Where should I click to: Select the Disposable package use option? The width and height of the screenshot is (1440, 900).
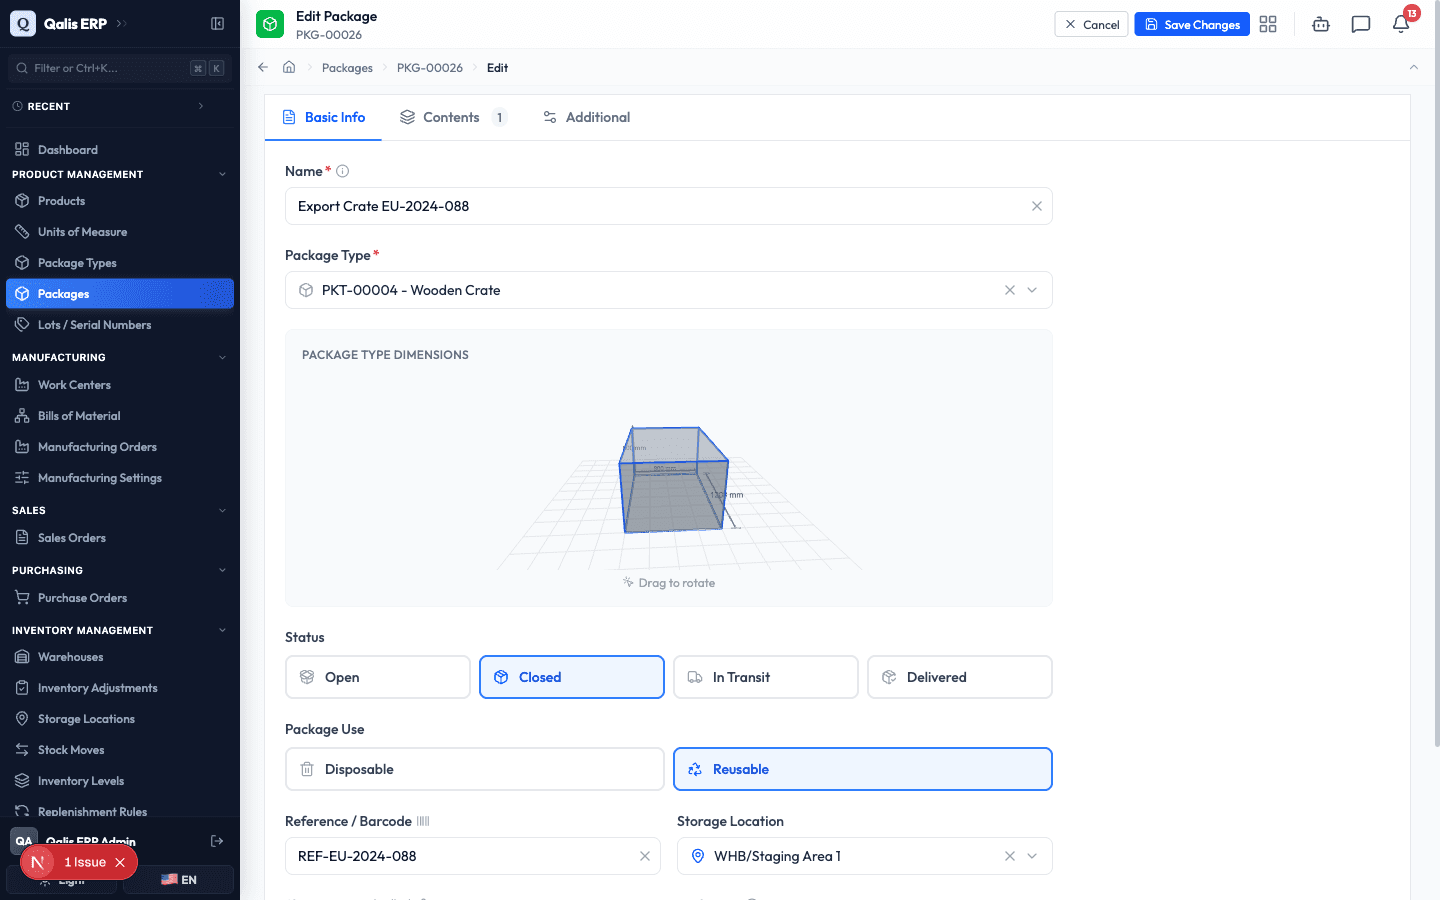pos(475,769)
